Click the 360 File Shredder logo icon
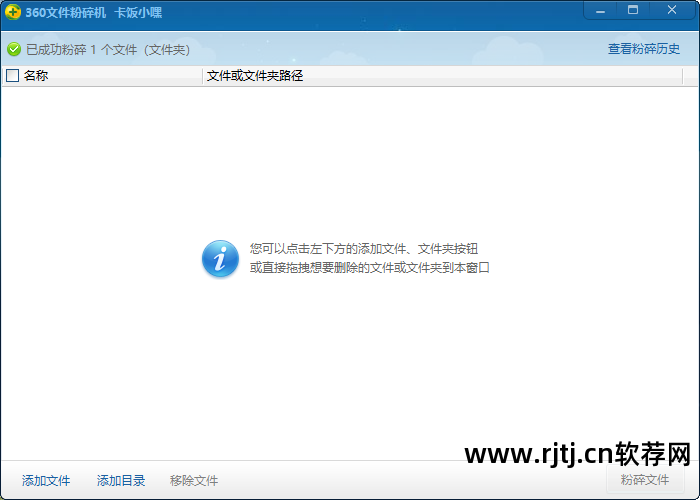 pos(13,12)
